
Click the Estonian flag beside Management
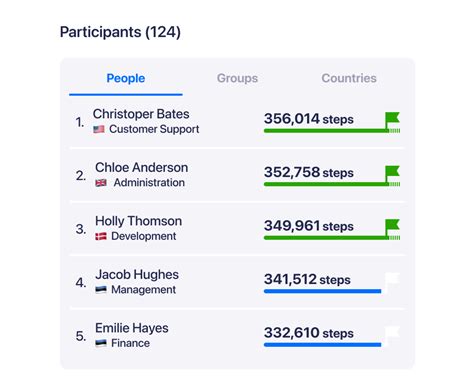click(x=101, y=290)
